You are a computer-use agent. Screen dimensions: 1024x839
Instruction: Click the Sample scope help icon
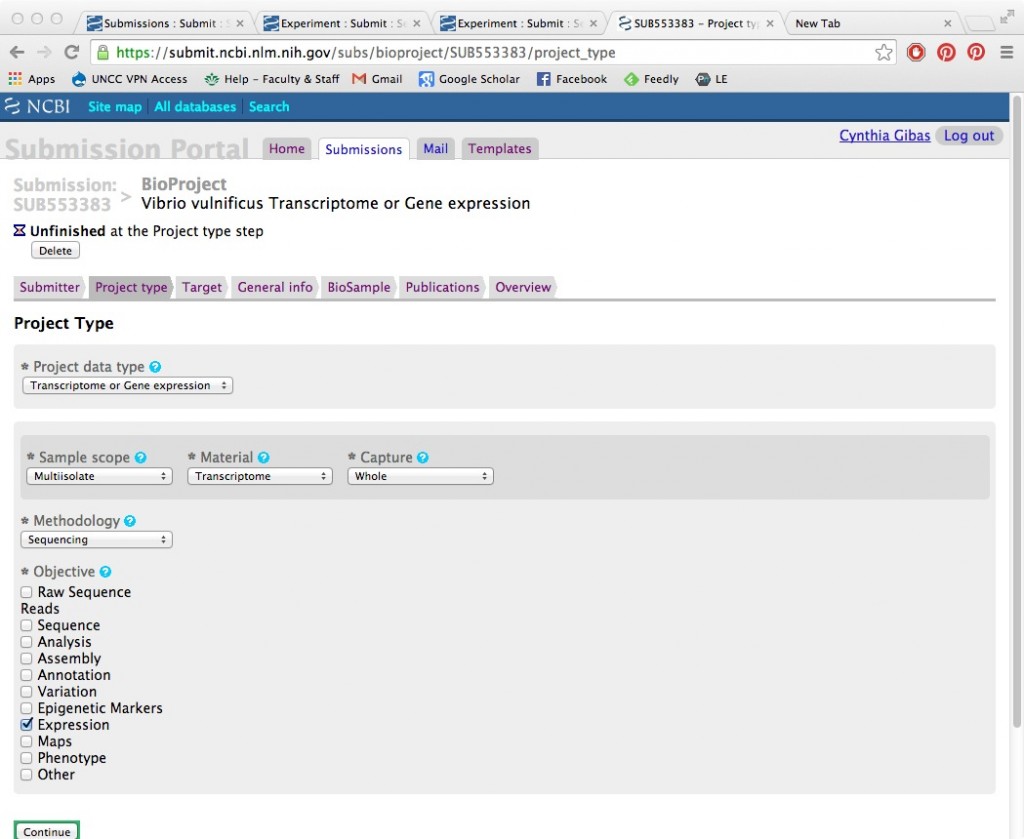[141, 458]
